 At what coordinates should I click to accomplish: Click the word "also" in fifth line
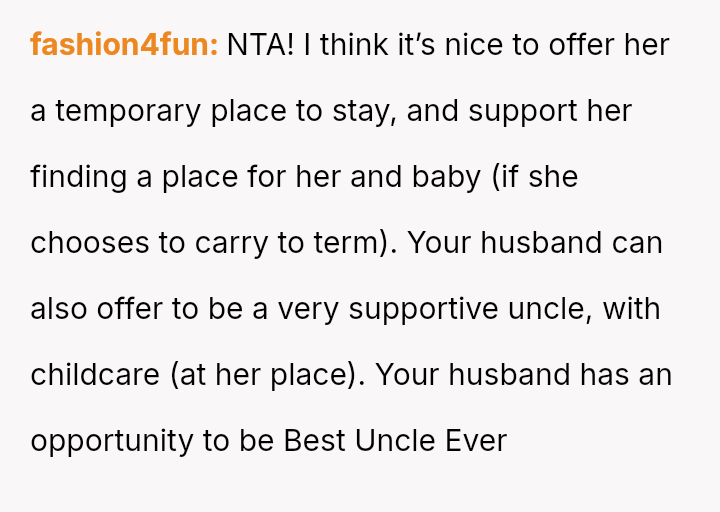(59, 309)
